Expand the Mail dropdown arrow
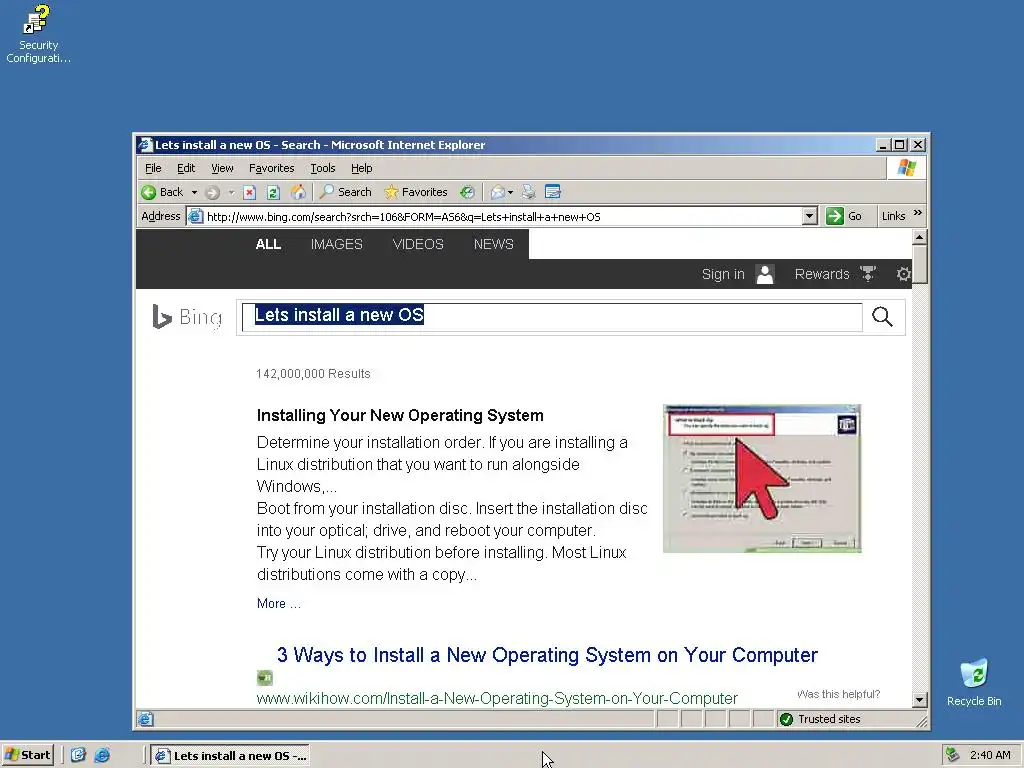 point(511,192)
